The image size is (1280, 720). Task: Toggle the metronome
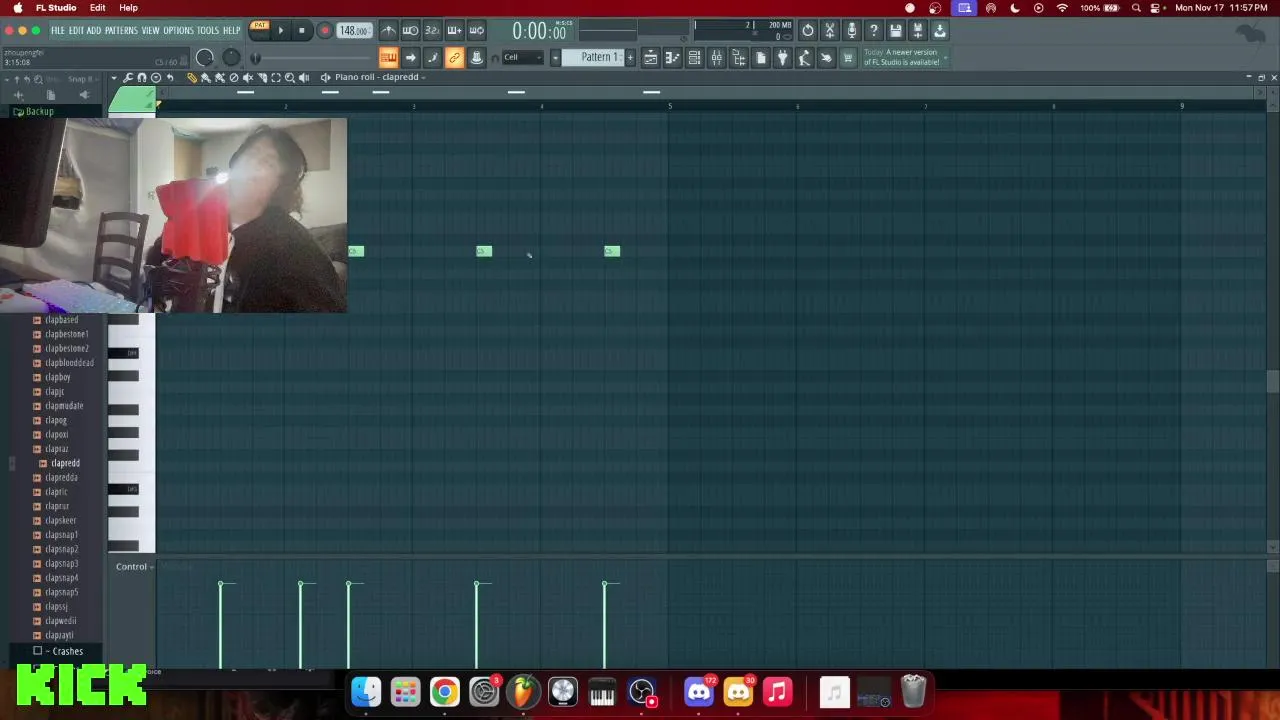[x=388, y=30]
